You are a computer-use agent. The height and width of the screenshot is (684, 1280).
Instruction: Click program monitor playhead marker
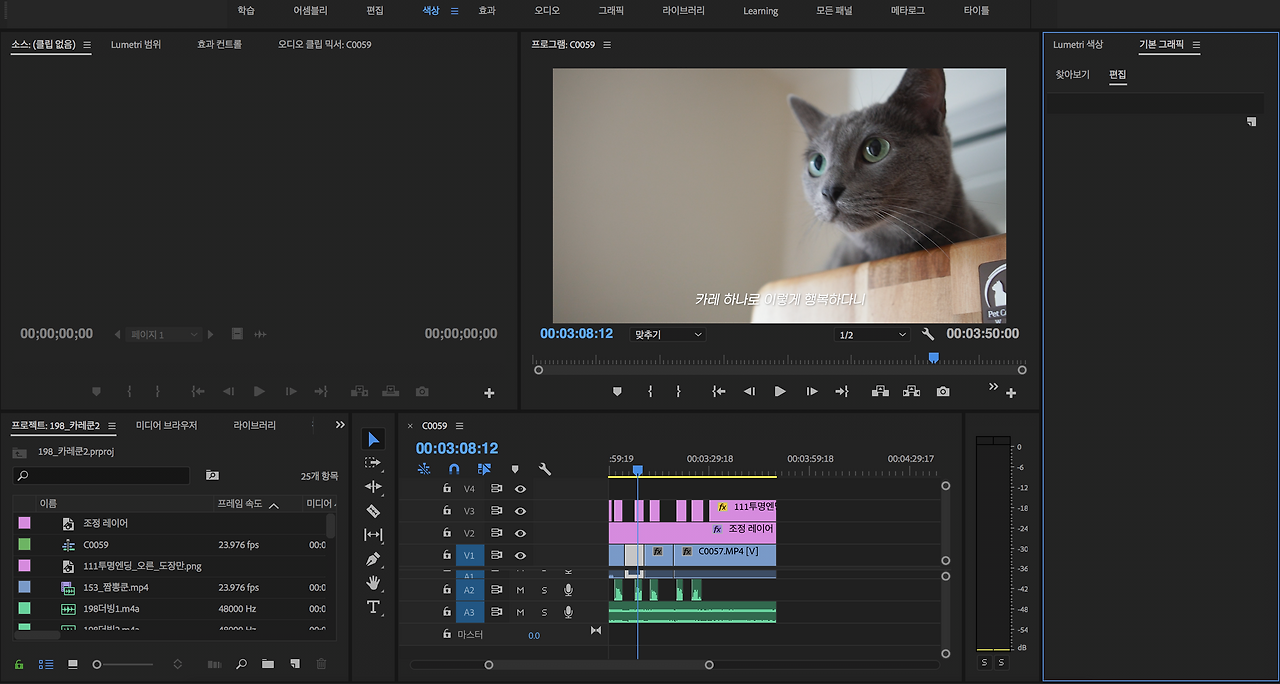click(x=933, y=357)
